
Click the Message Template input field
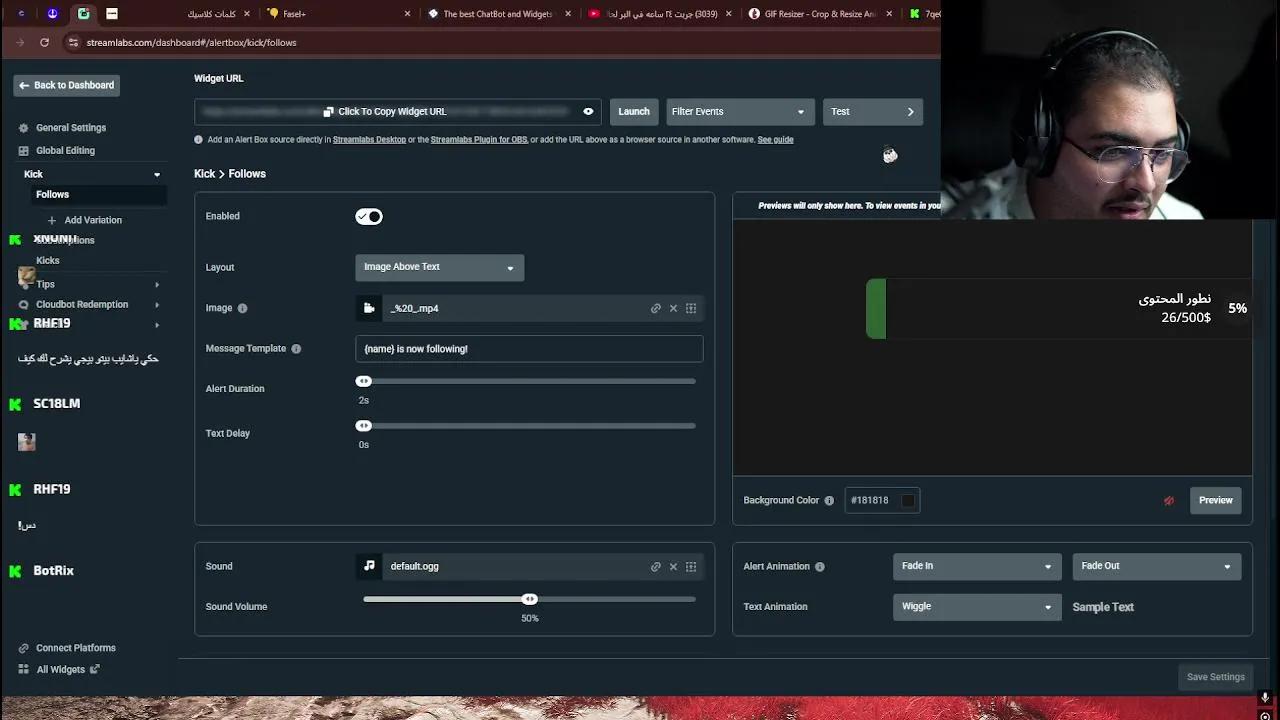click(x=529, y=349)
